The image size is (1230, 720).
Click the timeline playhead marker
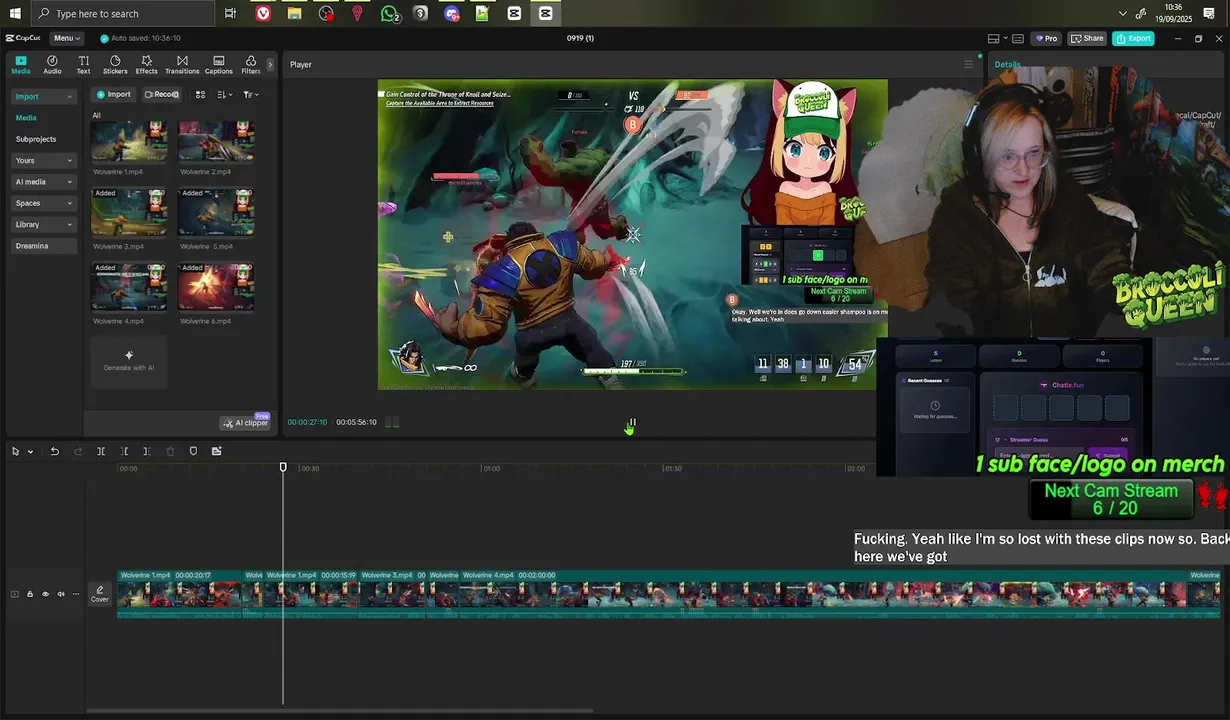[283, 467]
